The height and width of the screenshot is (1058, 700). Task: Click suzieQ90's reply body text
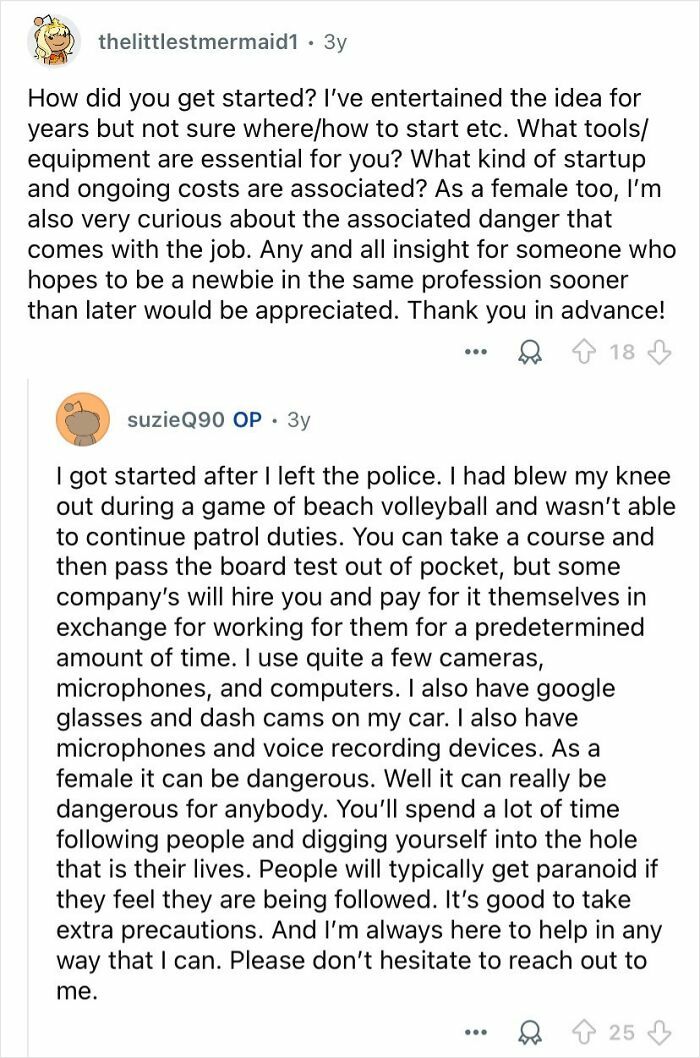point(365,733)
